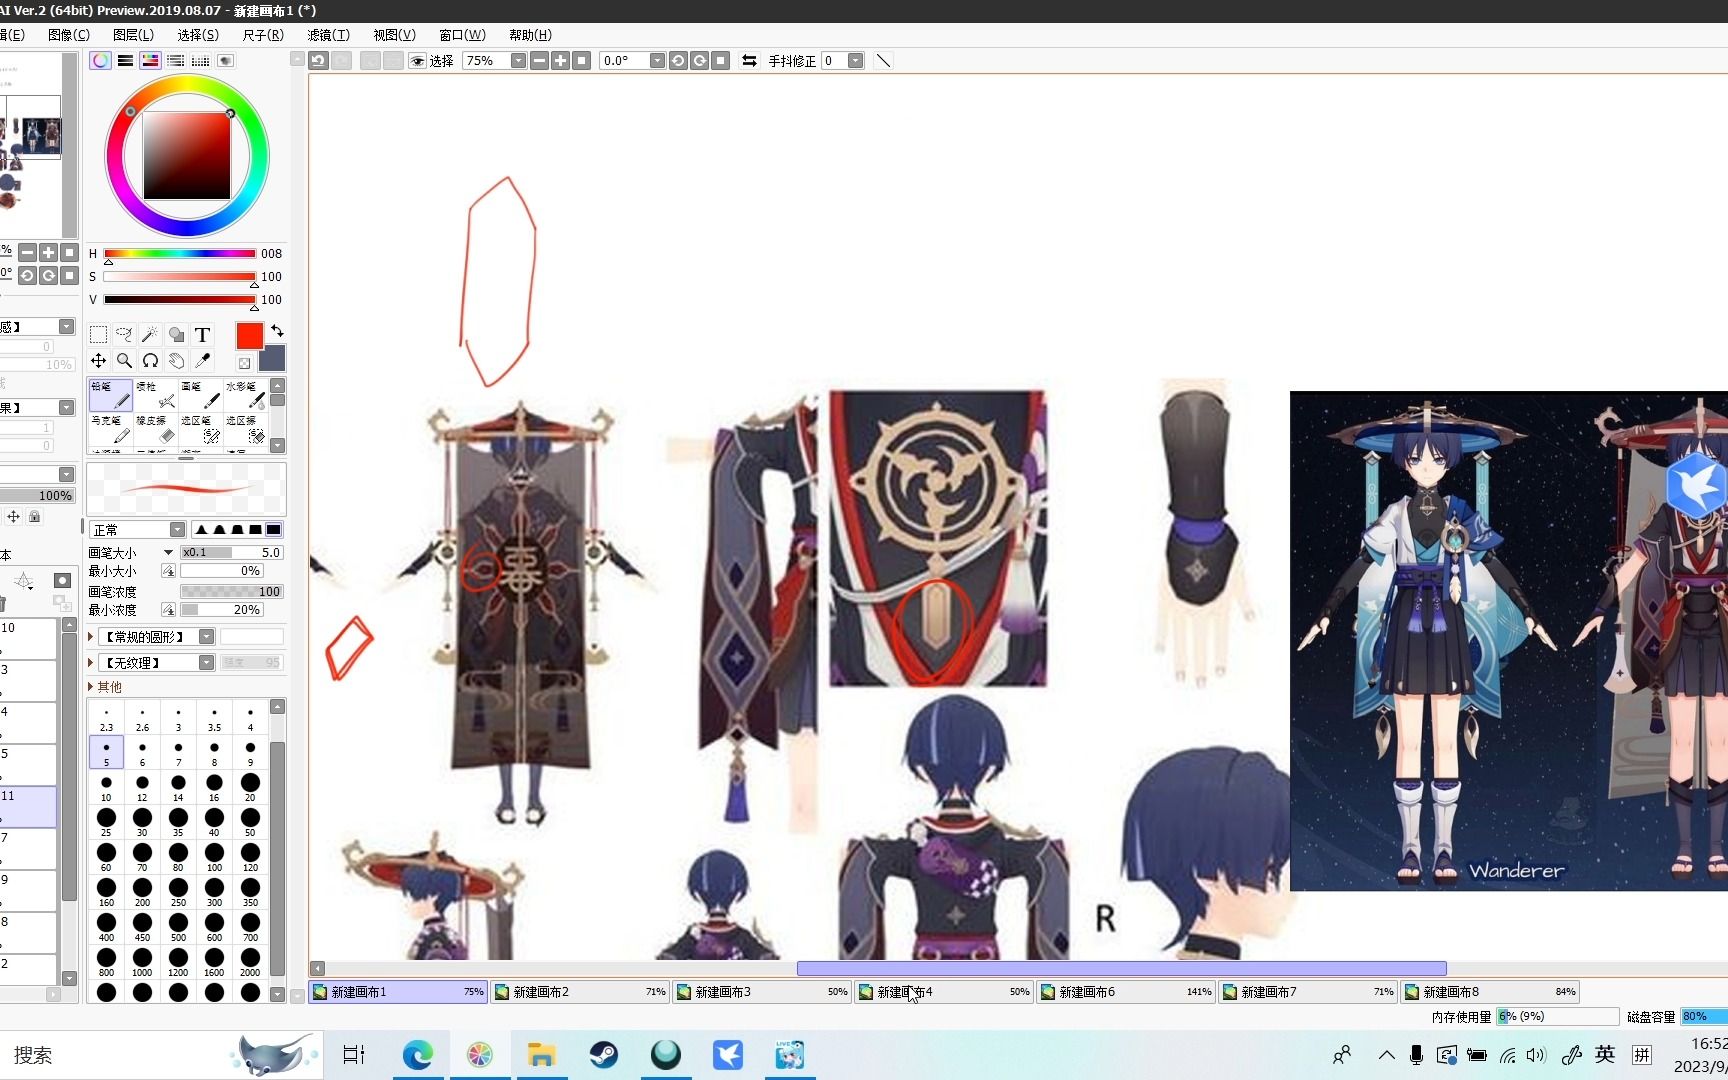Select the Hand pan tool
1728x1080 pixels.
pos(176,360)
